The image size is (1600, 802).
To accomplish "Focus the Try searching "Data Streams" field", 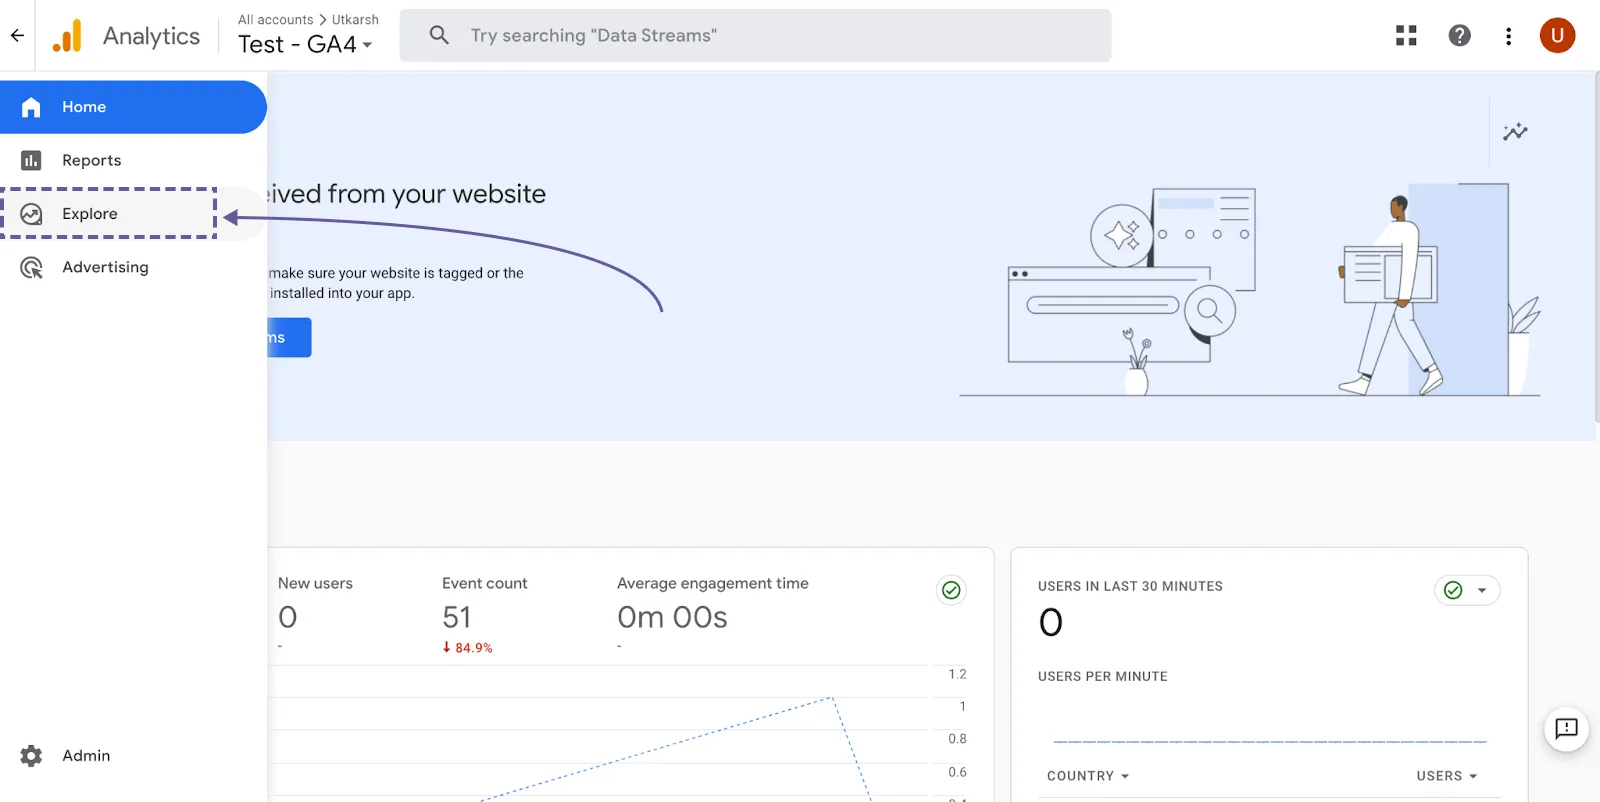I will point(755,36).
